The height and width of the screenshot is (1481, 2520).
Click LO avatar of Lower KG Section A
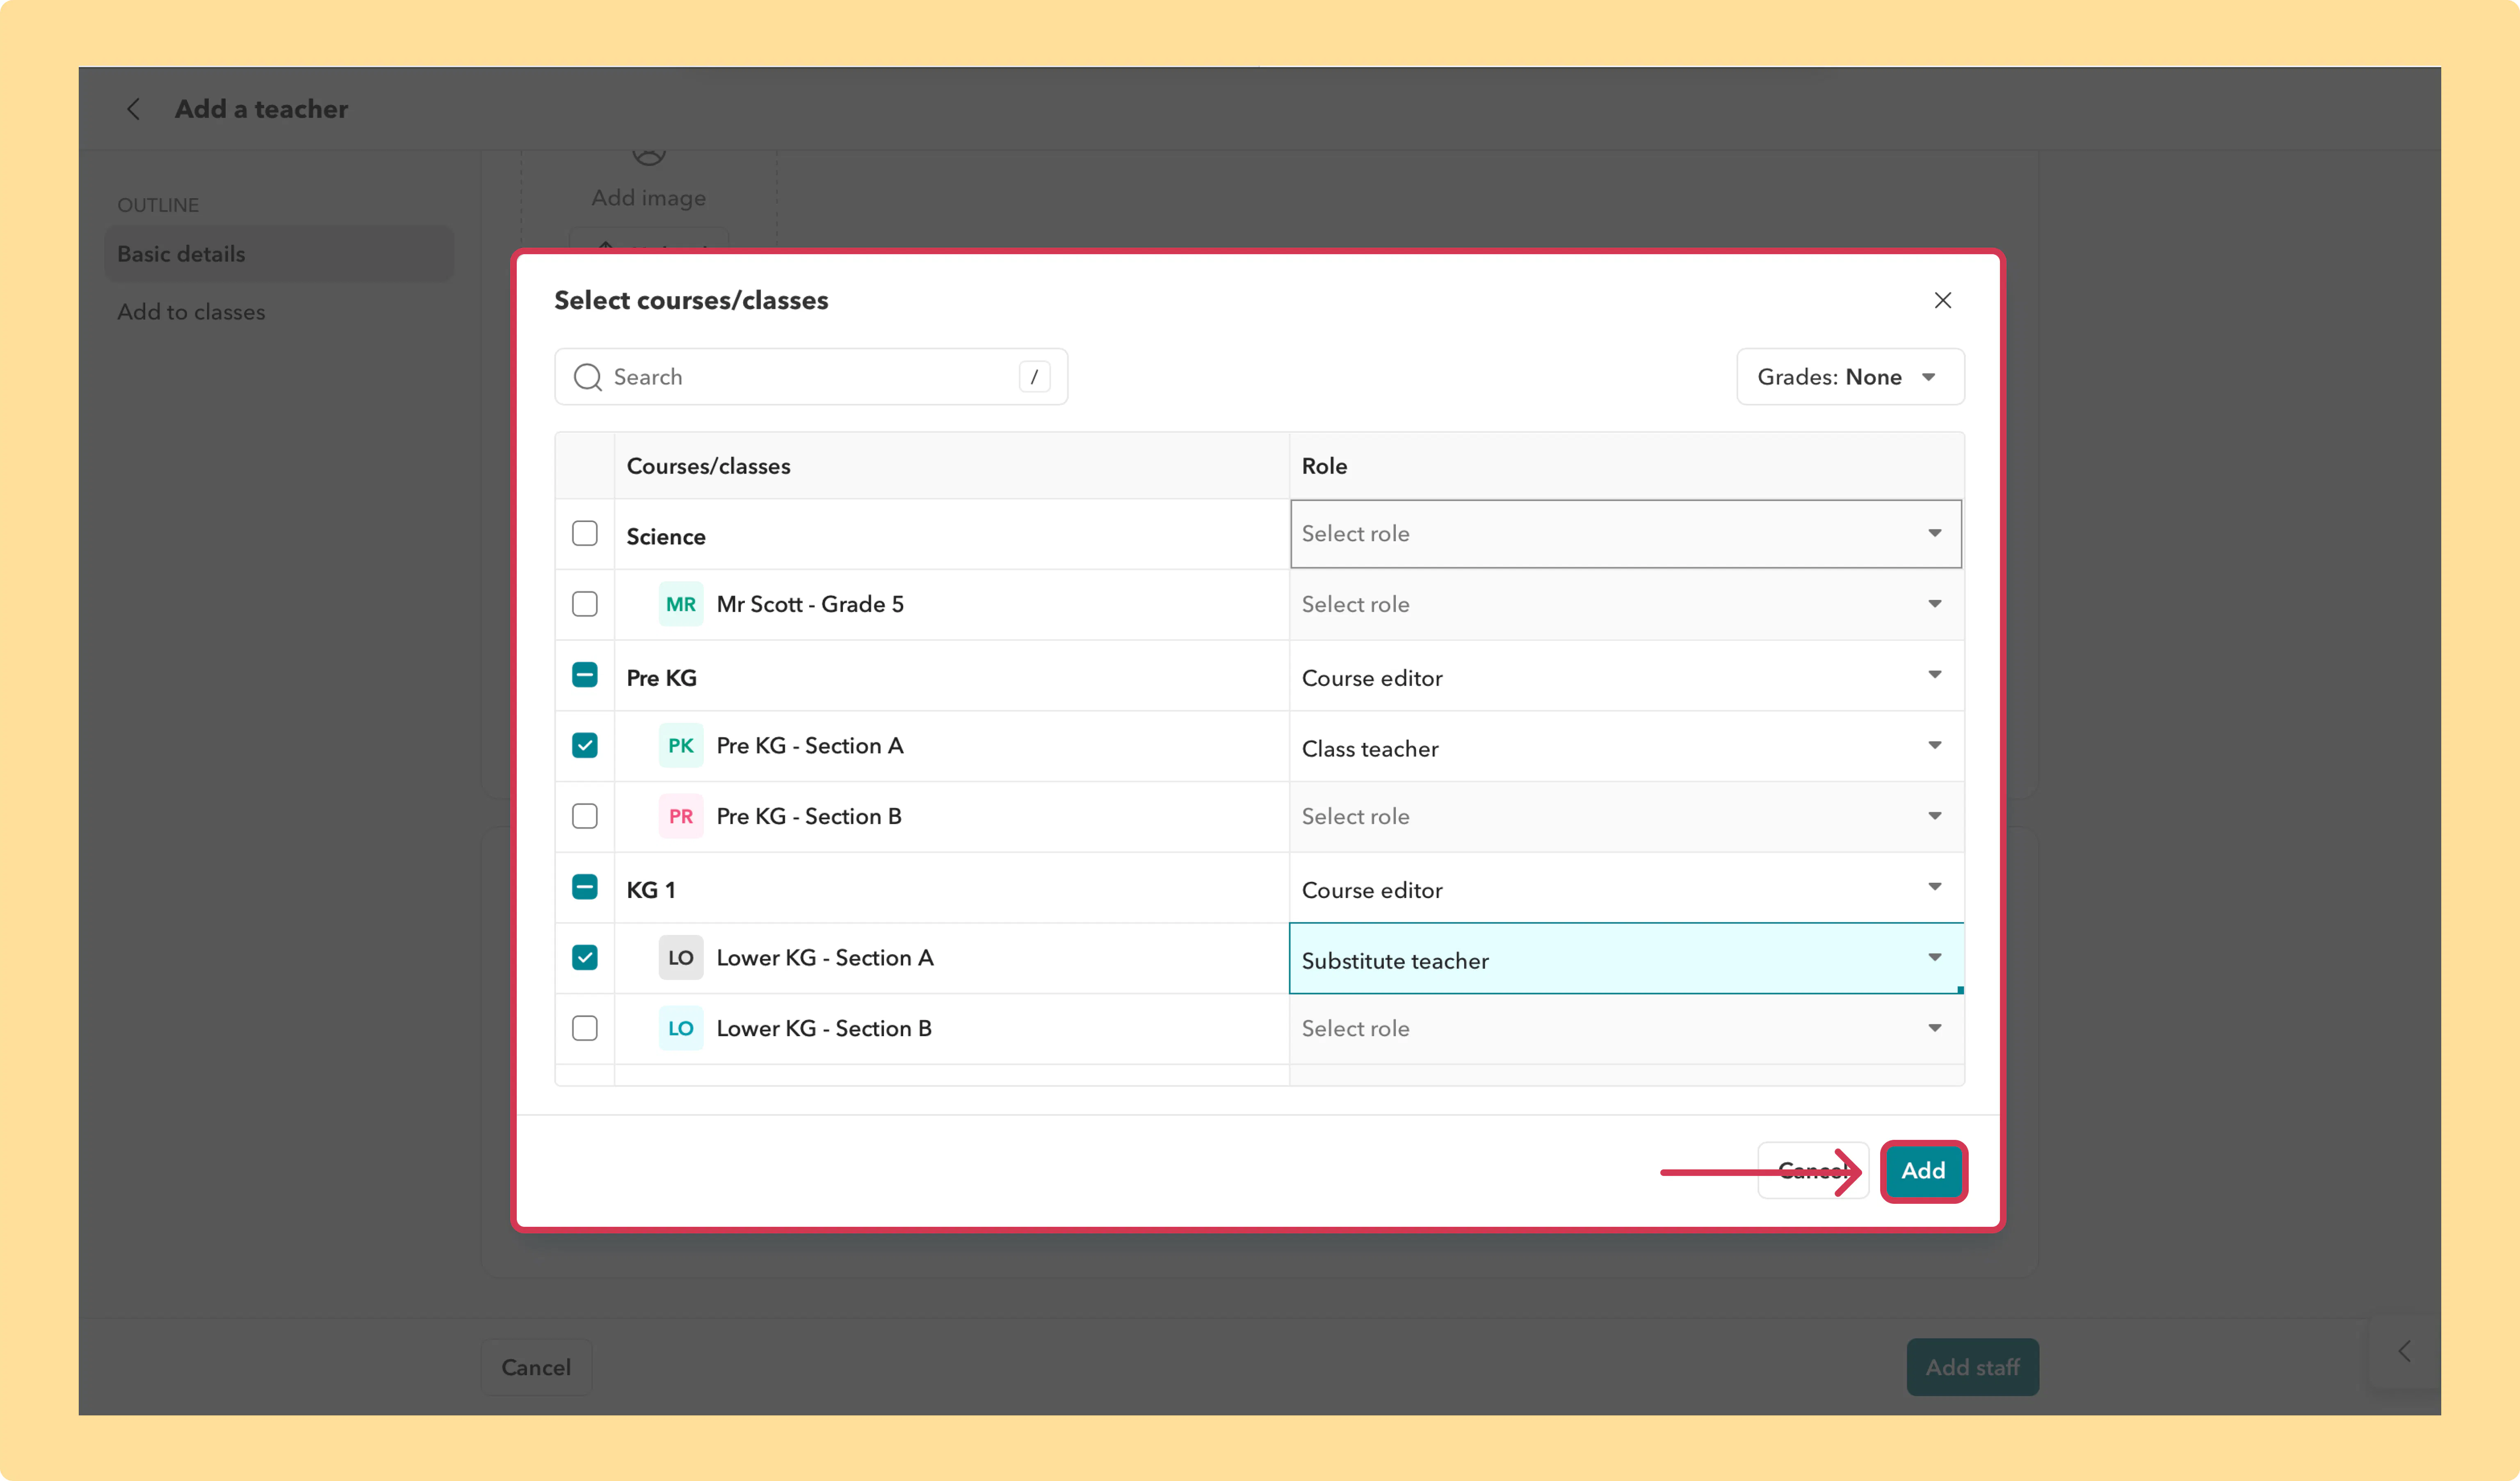click(x=680, y=957)
